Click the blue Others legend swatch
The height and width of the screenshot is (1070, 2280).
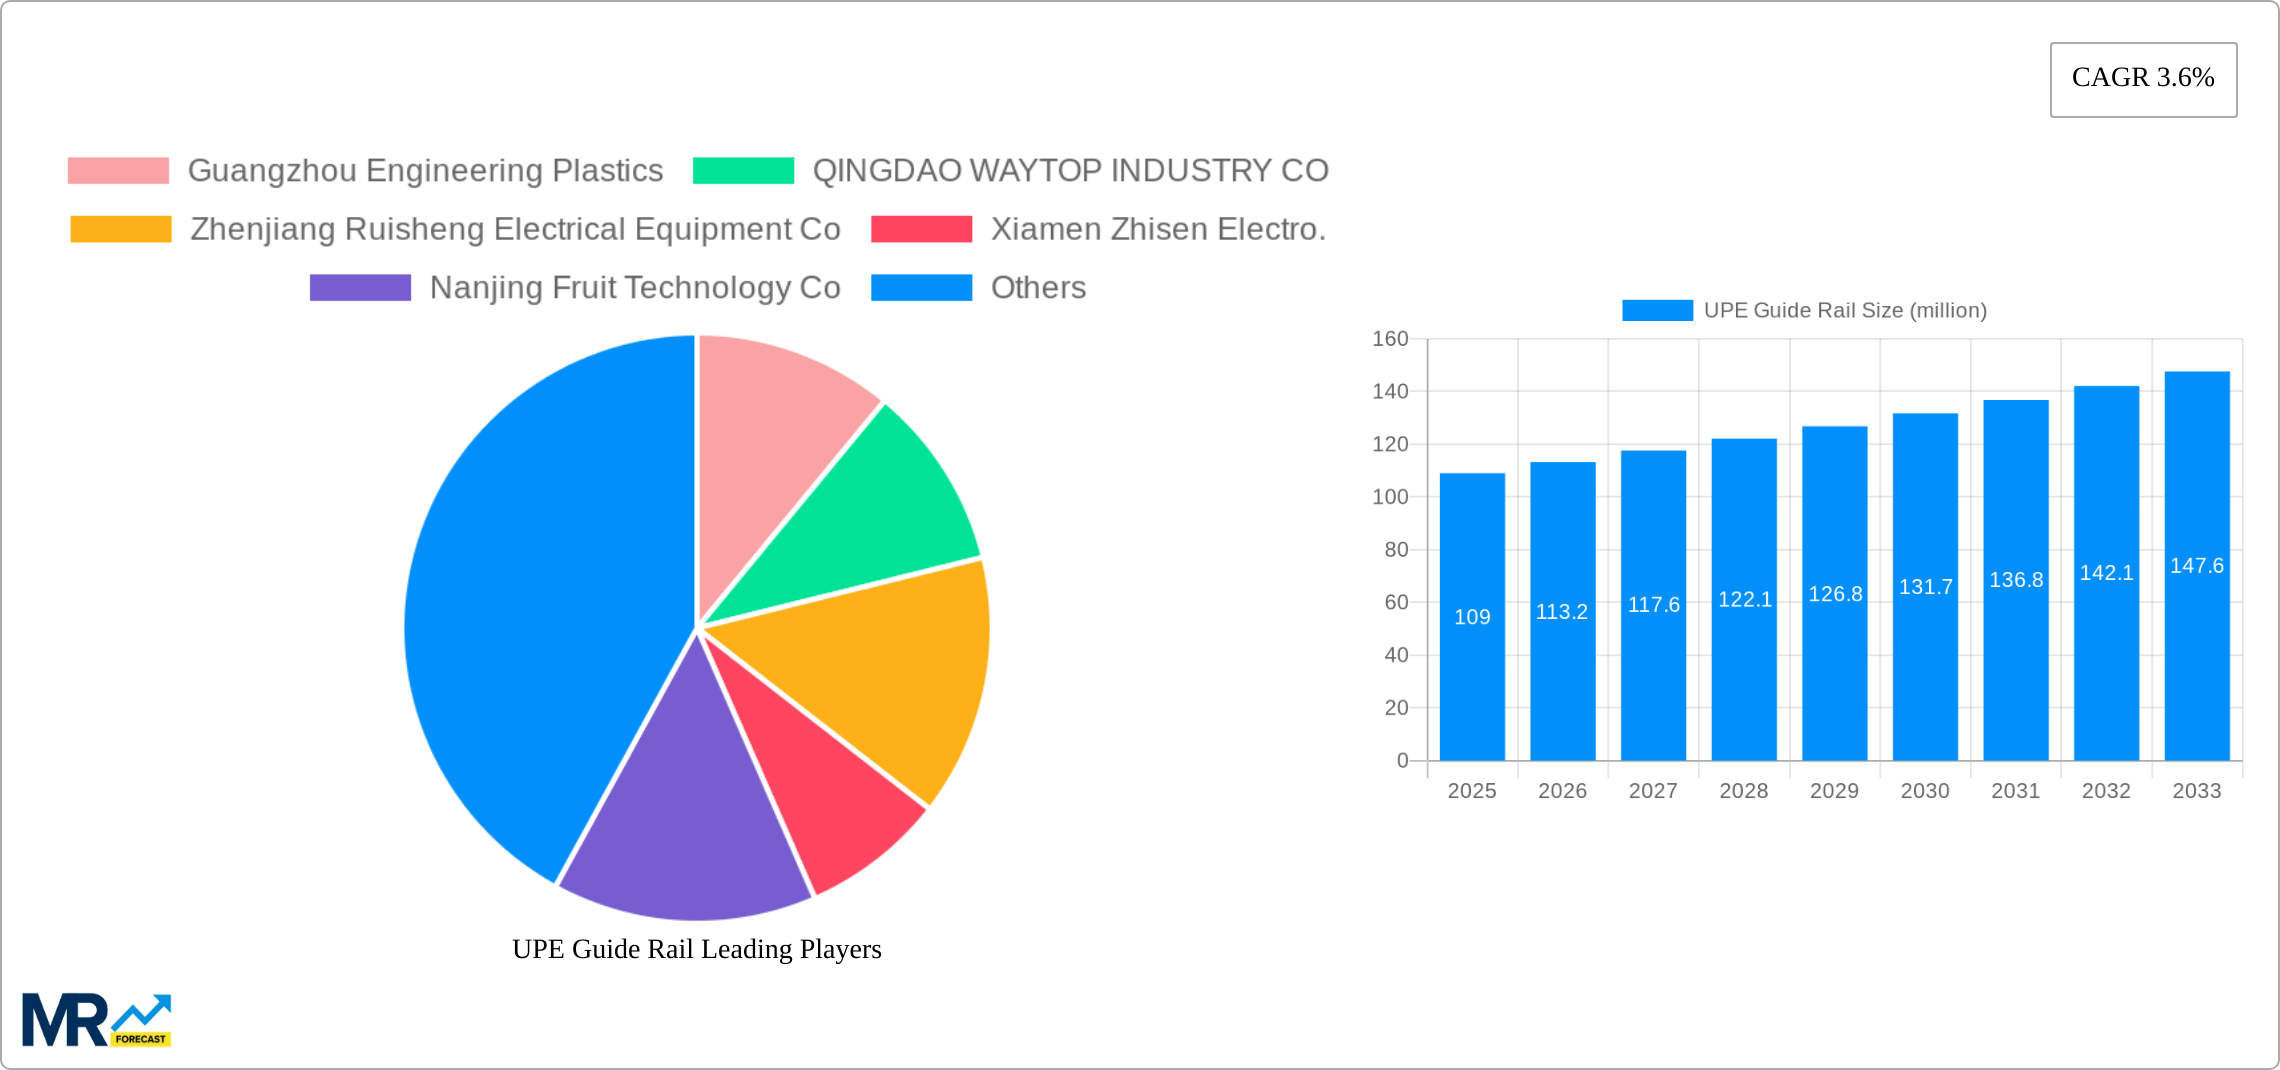tap(920, 288)
